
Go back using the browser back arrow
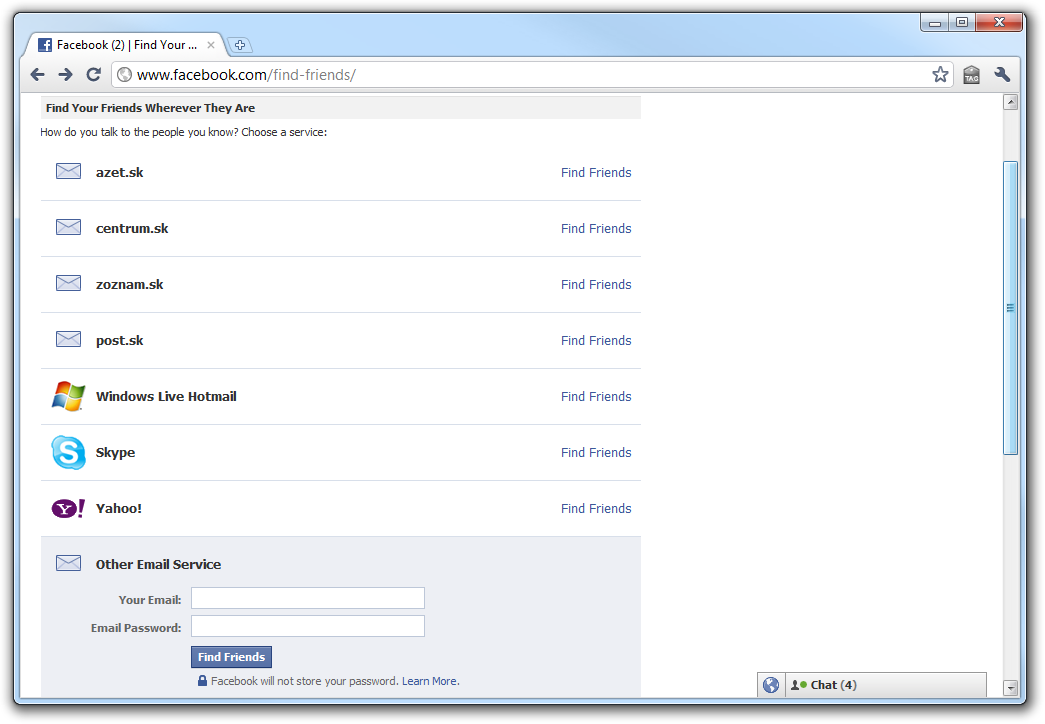37,75
